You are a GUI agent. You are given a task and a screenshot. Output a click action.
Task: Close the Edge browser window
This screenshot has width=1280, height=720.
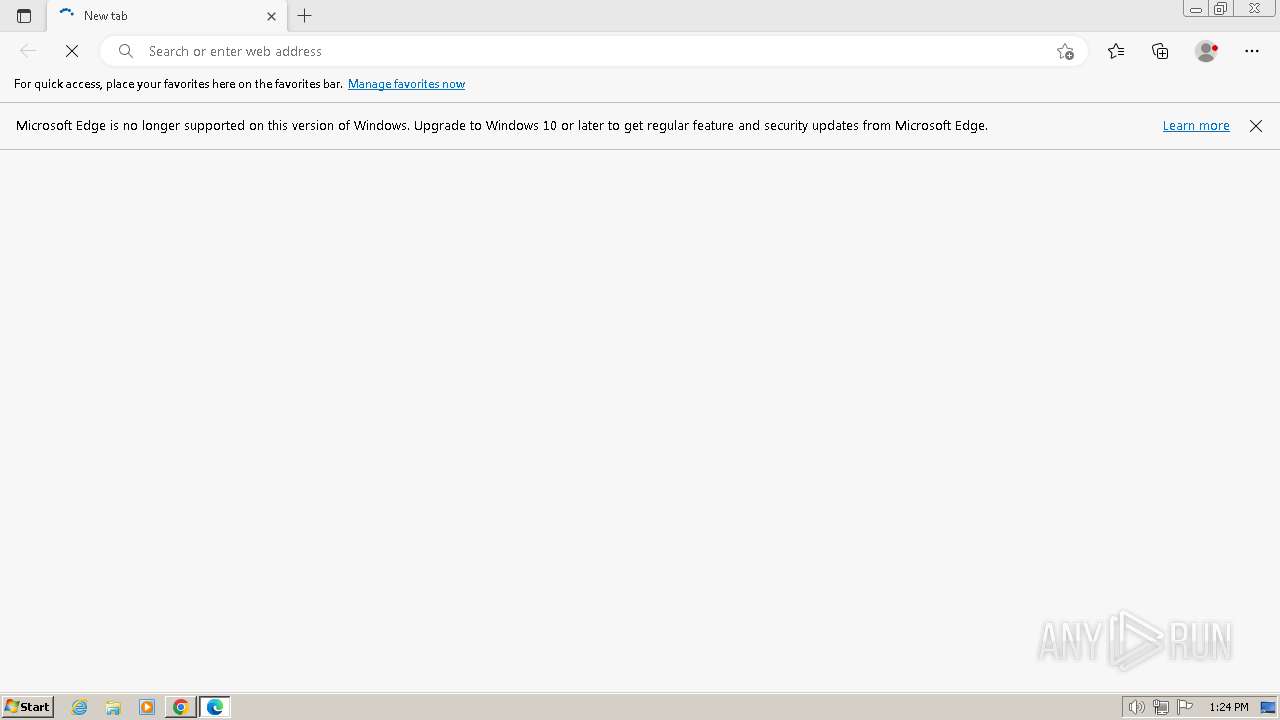click(1255, 9)
